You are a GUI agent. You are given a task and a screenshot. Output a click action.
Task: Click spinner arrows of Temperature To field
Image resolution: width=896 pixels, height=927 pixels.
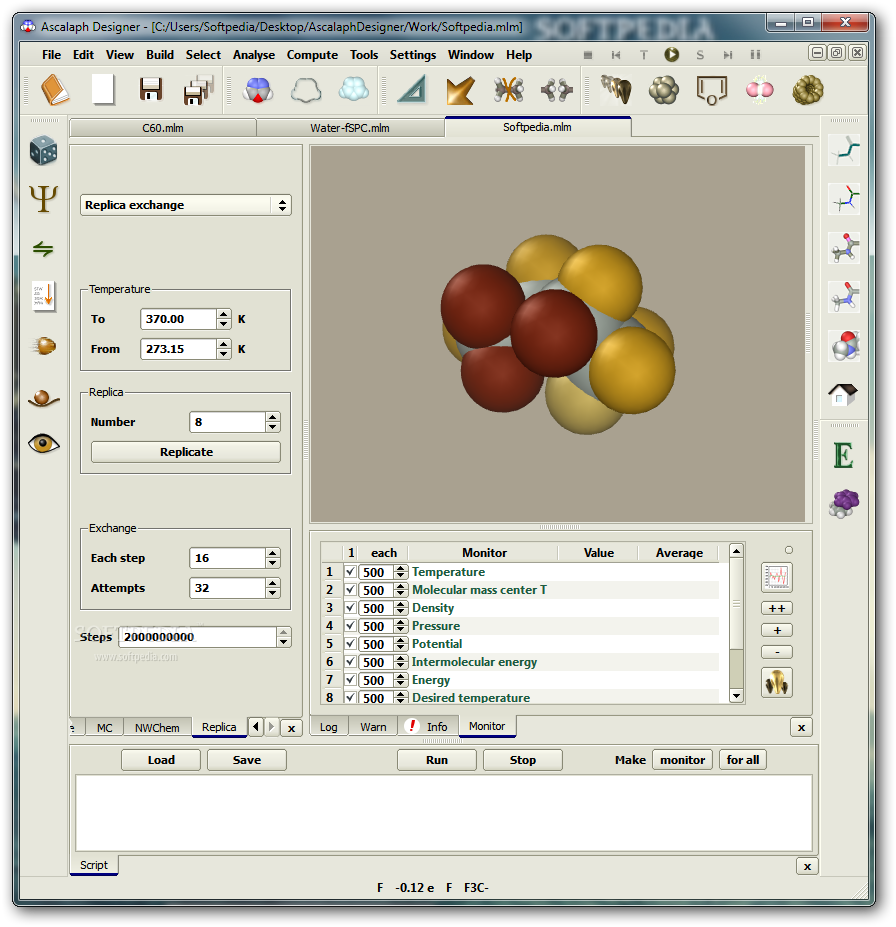(223, 319)
